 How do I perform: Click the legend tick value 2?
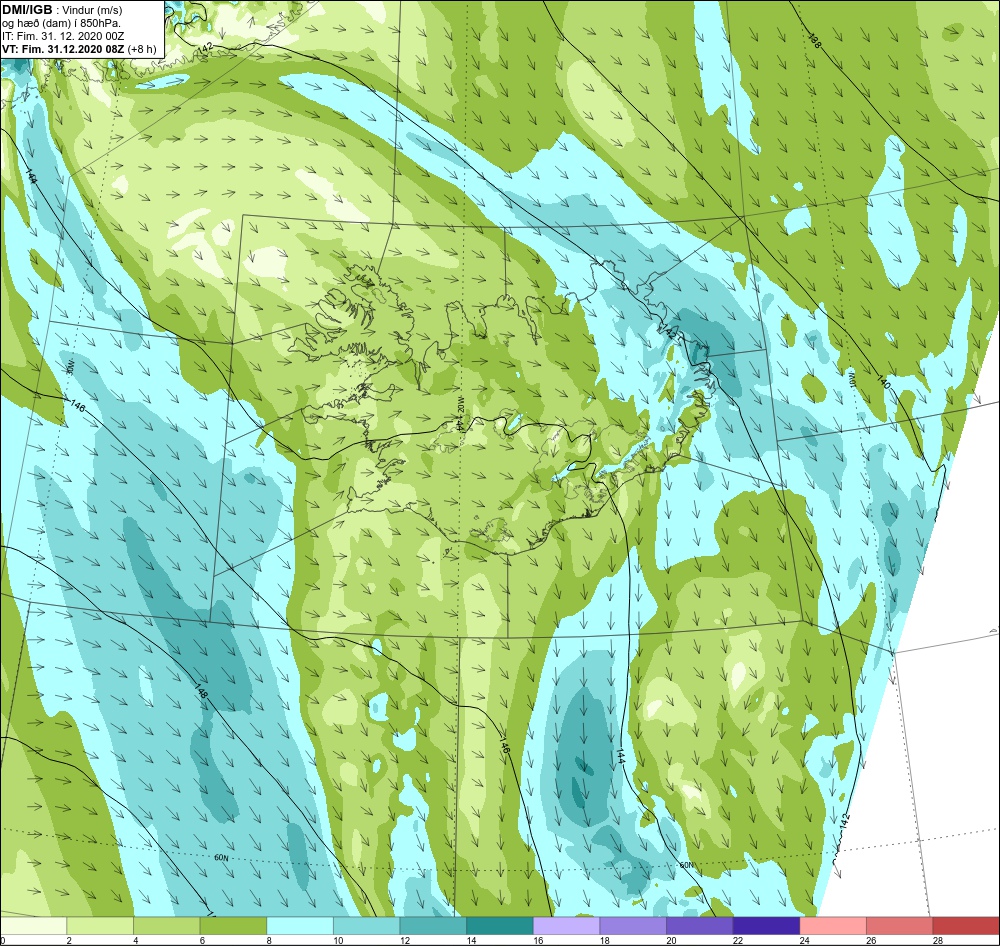click(70, 940)
